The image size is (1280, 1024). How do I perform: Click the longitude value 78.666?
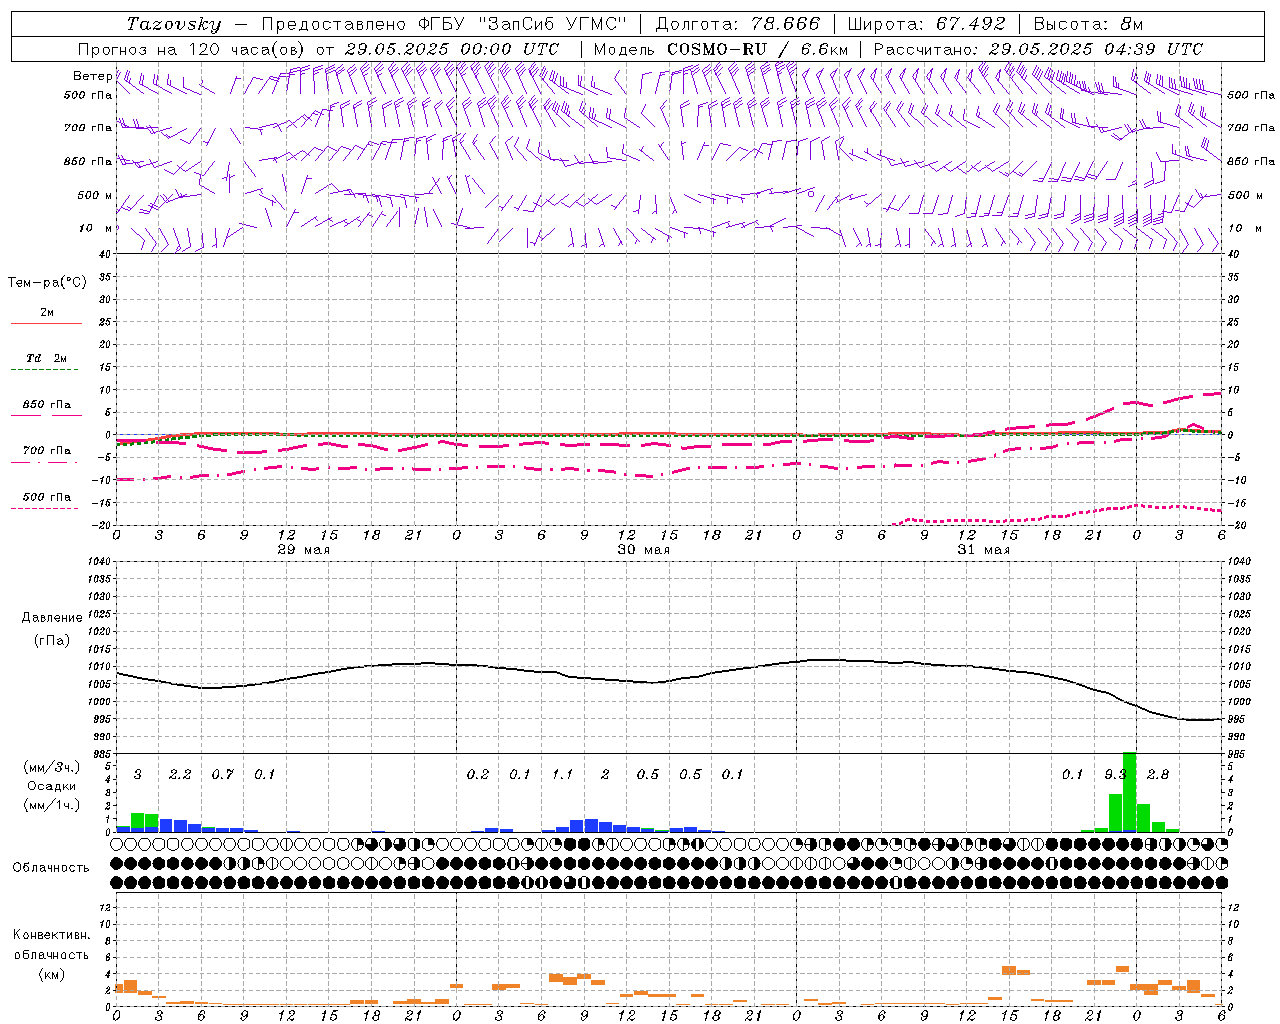[x=787, y=24]
